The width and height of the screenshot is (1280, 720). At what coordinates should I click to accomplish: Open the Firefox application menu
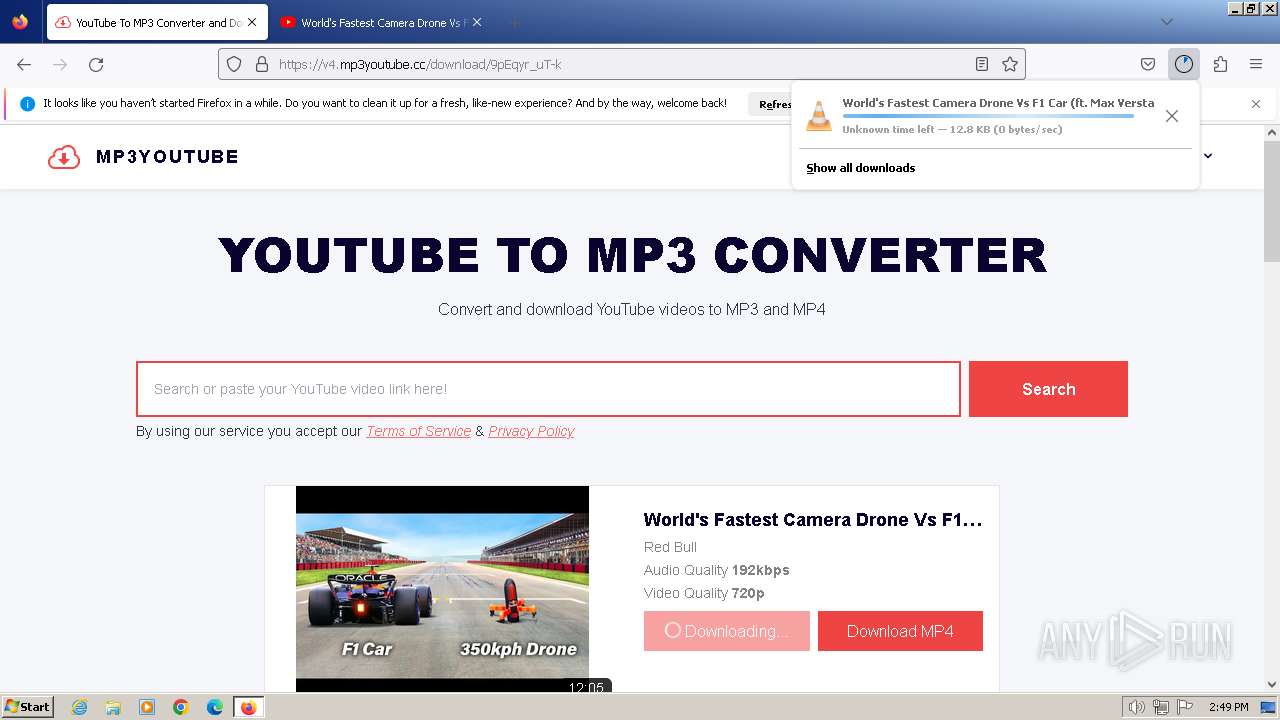coord(1256,64)
